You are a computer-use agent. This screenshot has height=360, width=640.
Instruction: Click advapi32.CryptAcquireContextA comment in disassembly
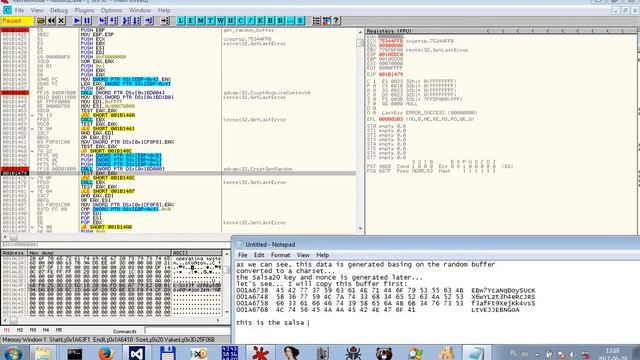pos(267,93)
